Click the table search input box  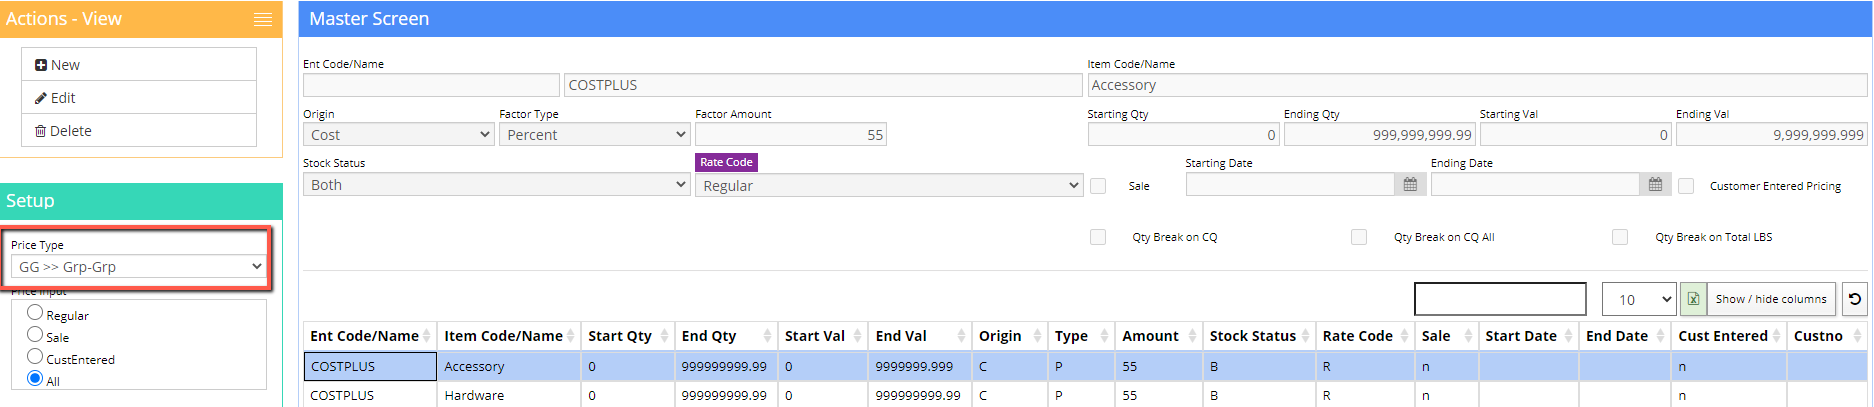tap(1500, 299)
